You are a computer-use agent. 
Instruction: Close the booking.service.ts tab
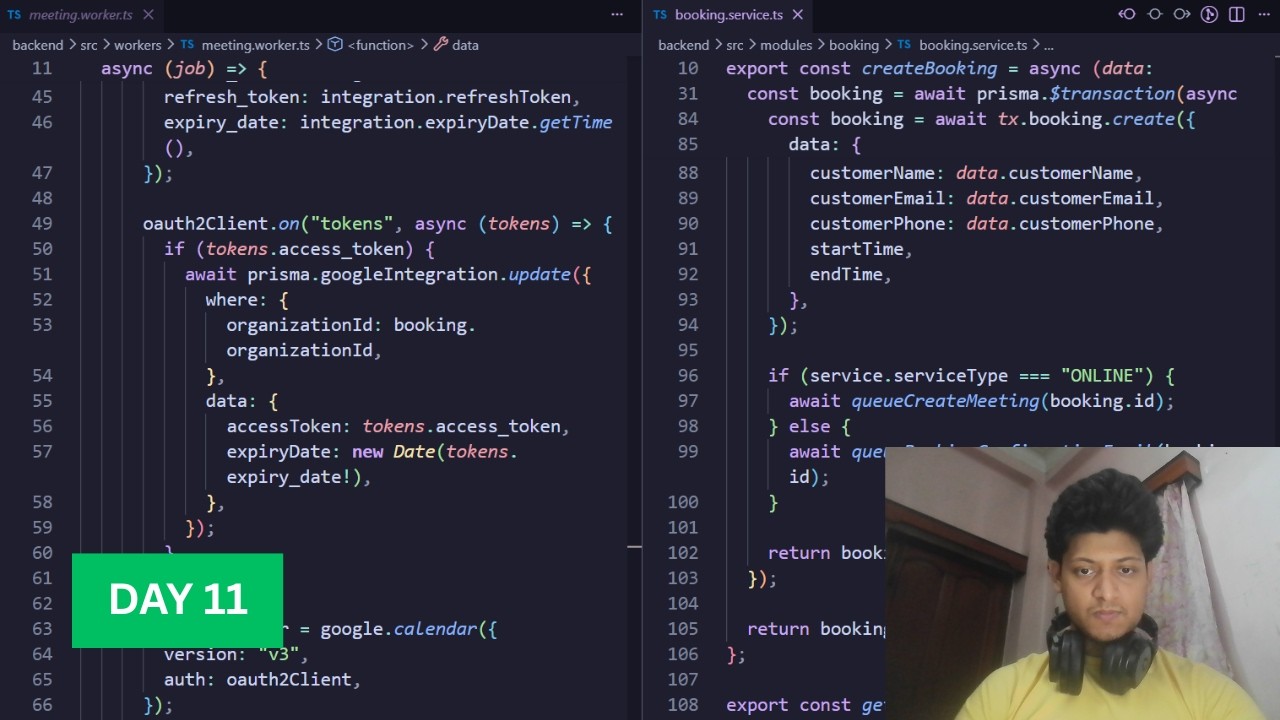tap(797, 15)
